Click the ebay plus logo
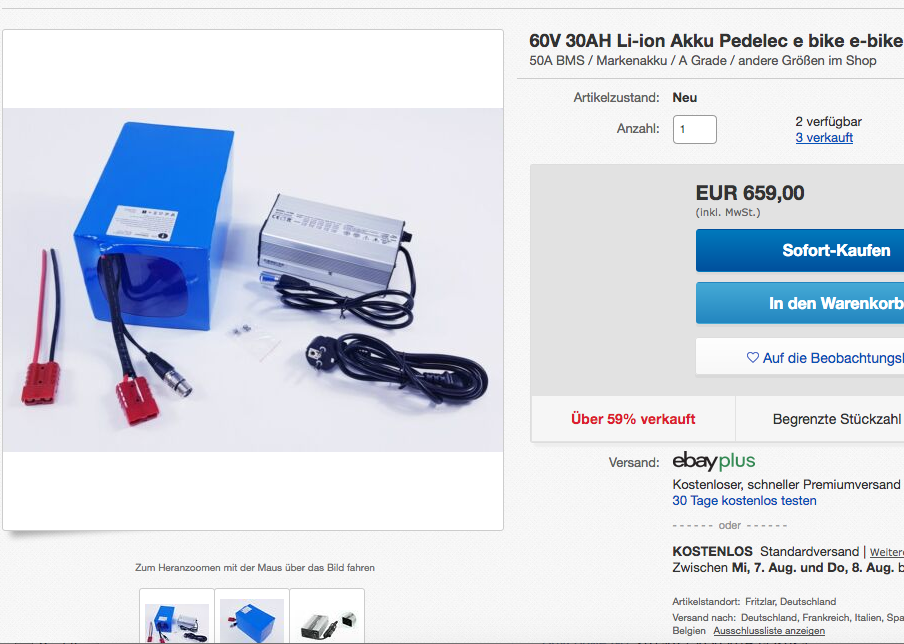This screenshot has width=904, height=644. 714,461
